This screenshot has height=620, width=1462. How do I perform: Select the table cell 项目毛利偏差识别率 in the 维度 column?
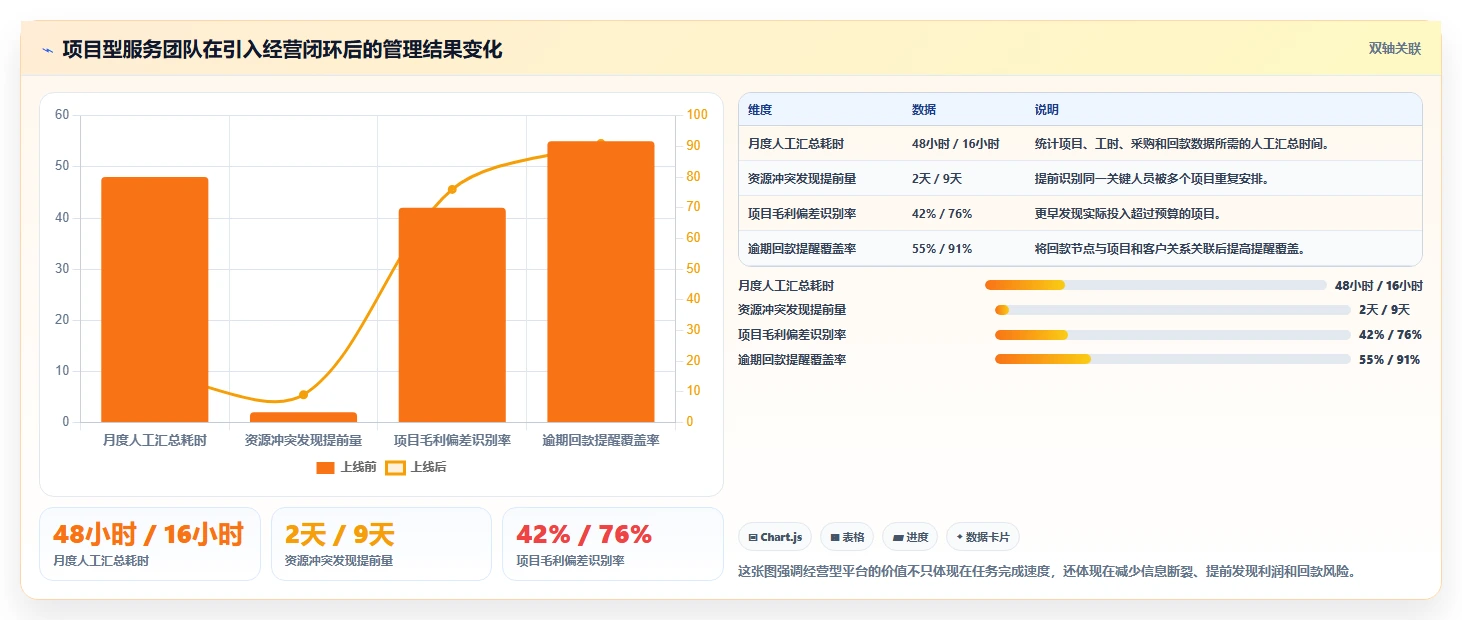[802, 214]
